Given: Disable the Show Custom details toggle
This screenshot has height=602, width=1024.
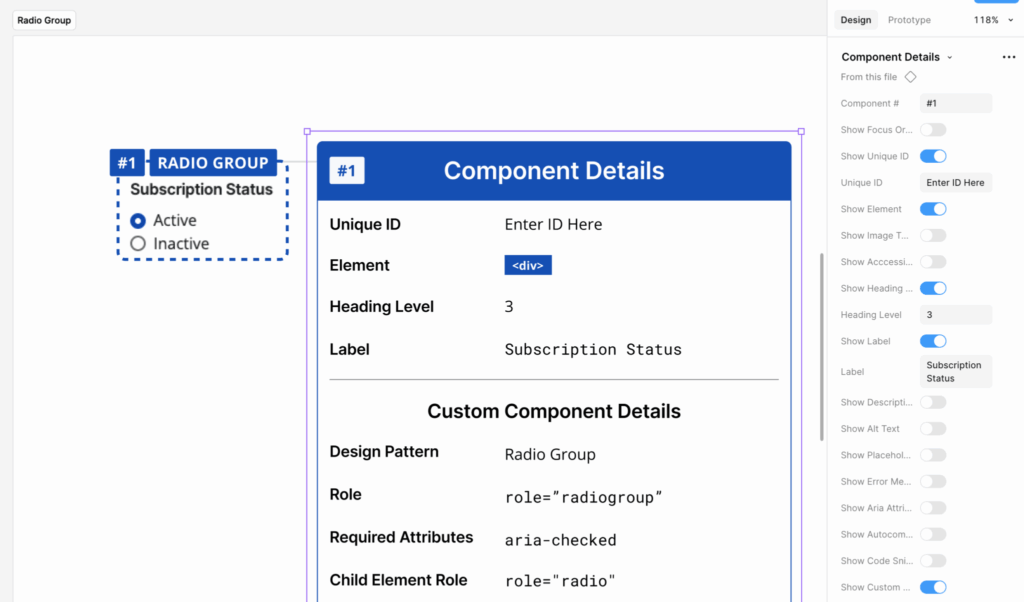Looking at the screenshot, I should pos(933,586).
